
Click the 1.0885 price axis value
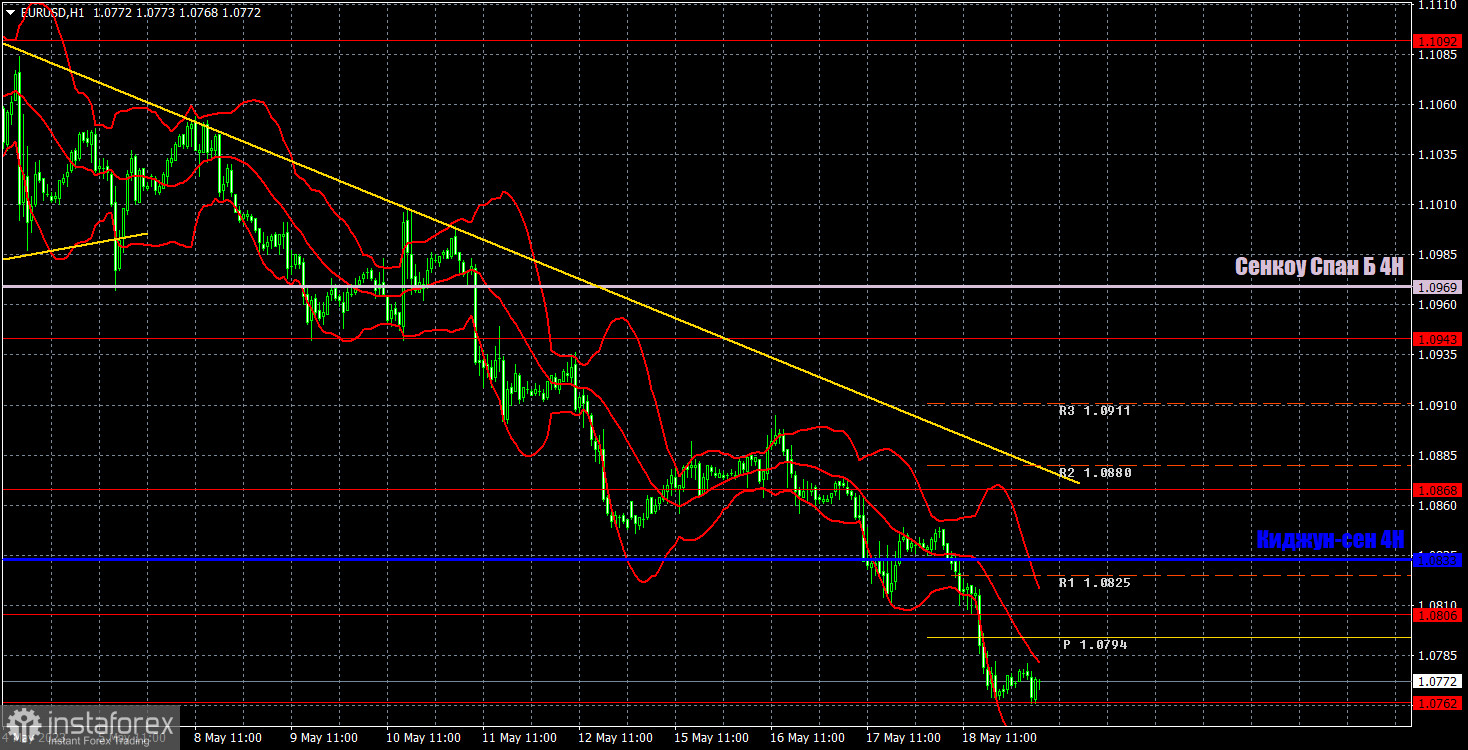click(x=1438, y=456)
